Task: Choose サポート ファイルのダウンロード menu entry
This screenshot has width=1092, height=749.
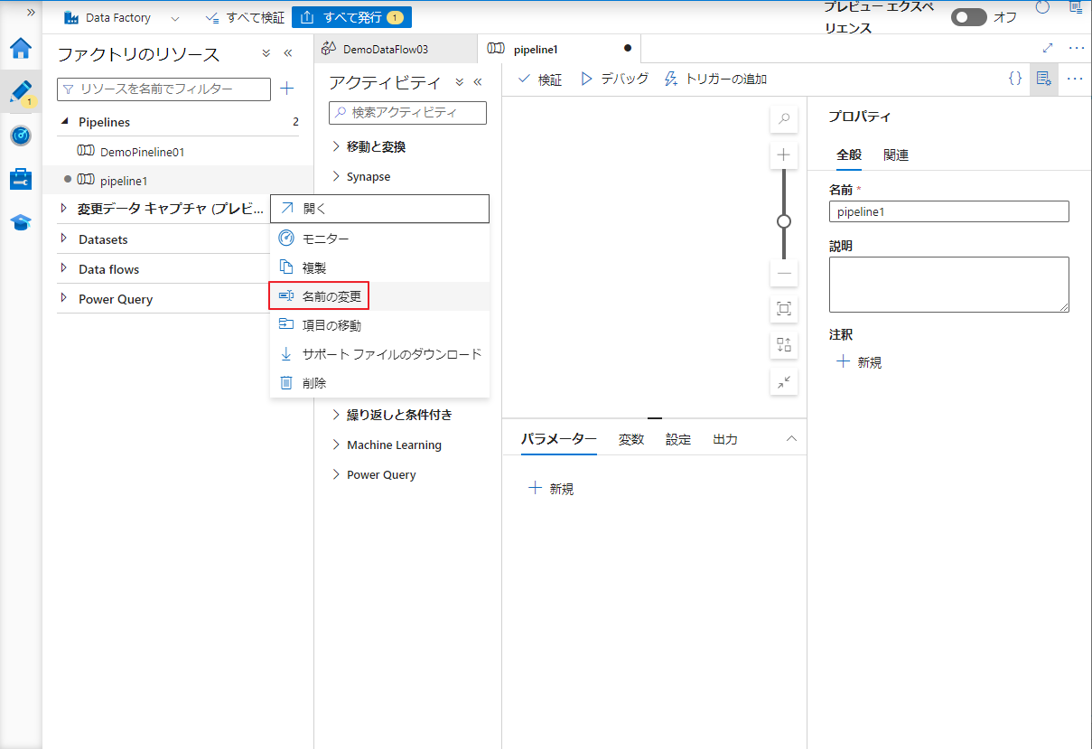Action: point(380,354)
